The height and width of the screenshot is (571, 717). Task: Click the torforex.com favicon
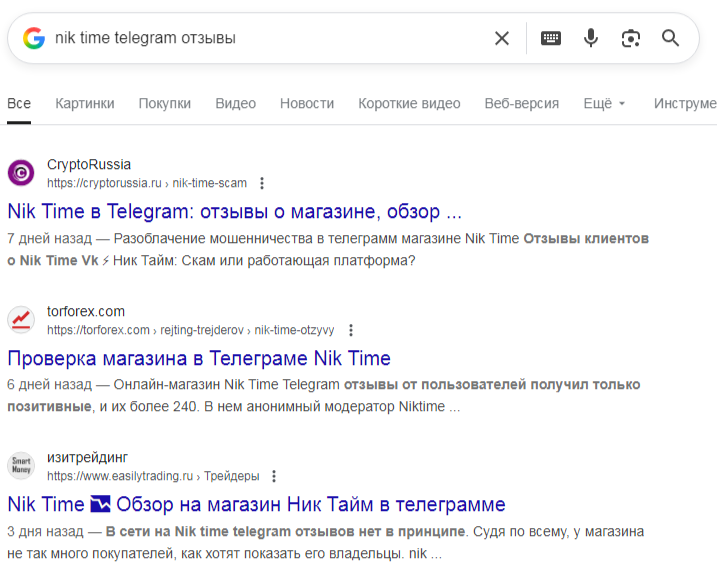21,320
